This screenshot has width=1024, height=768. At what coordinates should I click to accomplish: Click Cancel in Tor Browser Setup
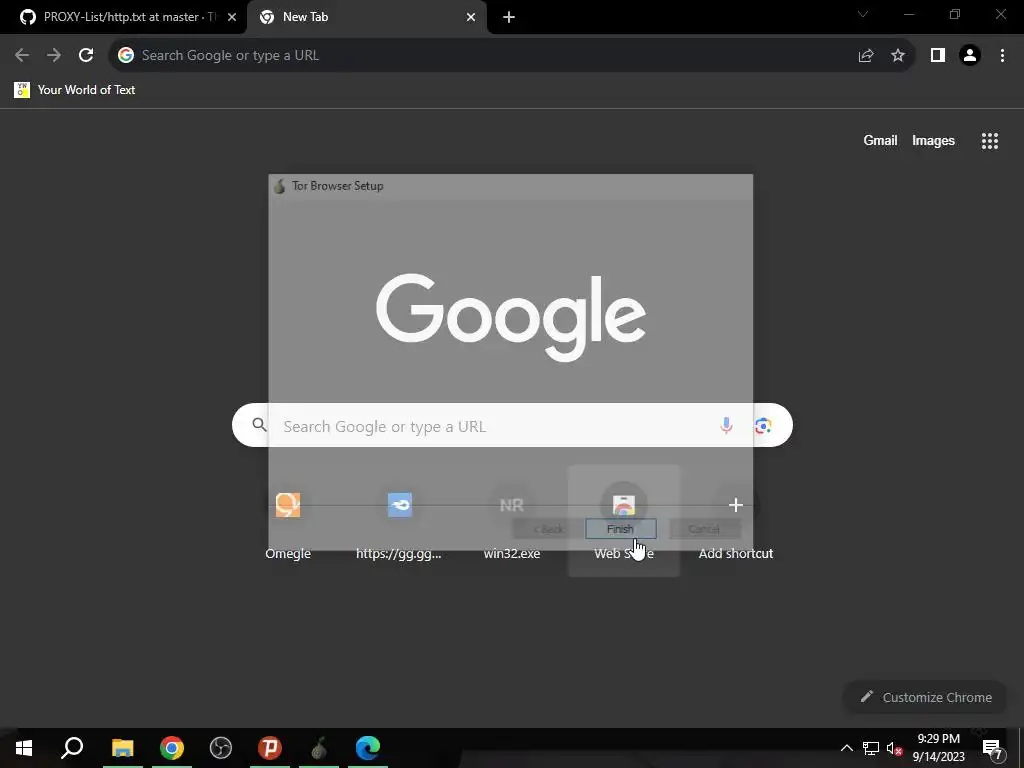704,529
